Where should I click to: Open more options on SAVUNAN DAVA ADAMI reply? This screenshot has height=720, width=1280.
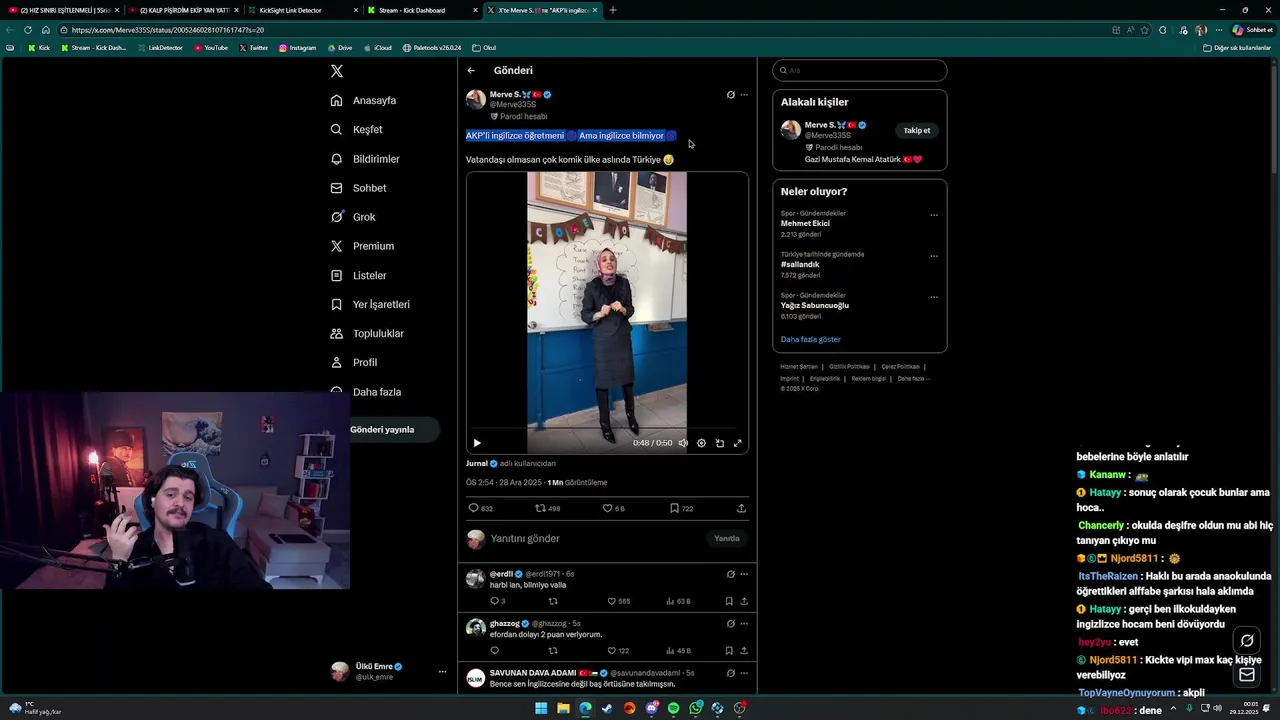pyautogui.click(x=743, y=673)
